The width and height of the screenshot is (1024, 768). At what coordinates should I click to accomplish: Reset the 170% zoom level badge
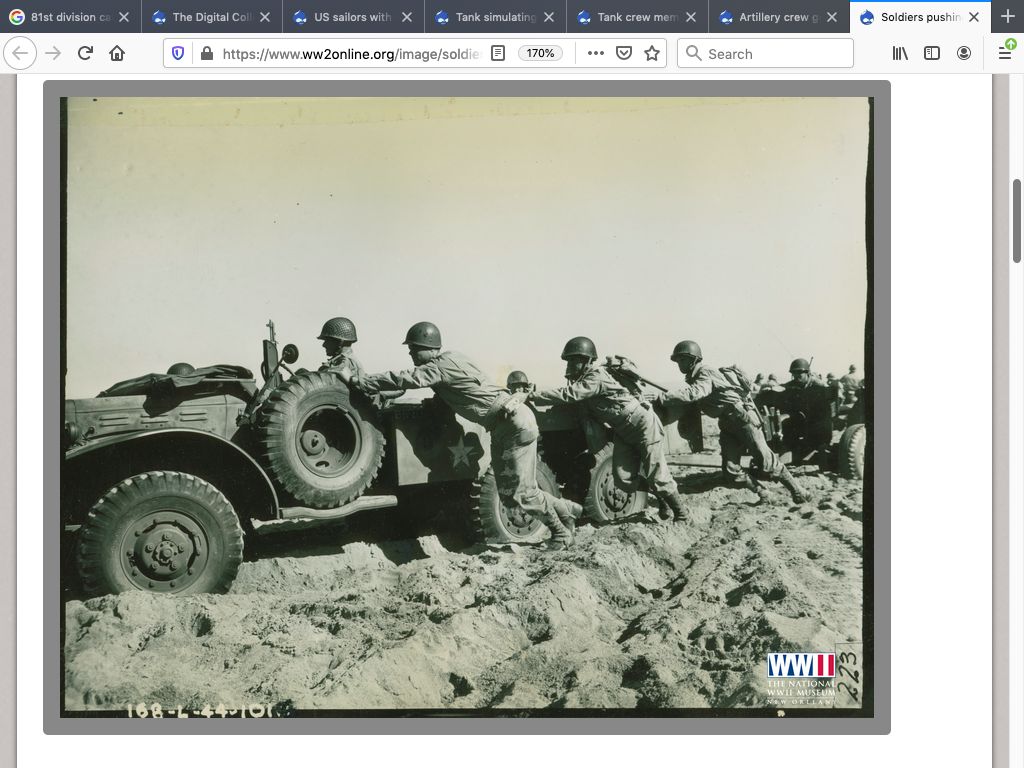tap(541, 53)
